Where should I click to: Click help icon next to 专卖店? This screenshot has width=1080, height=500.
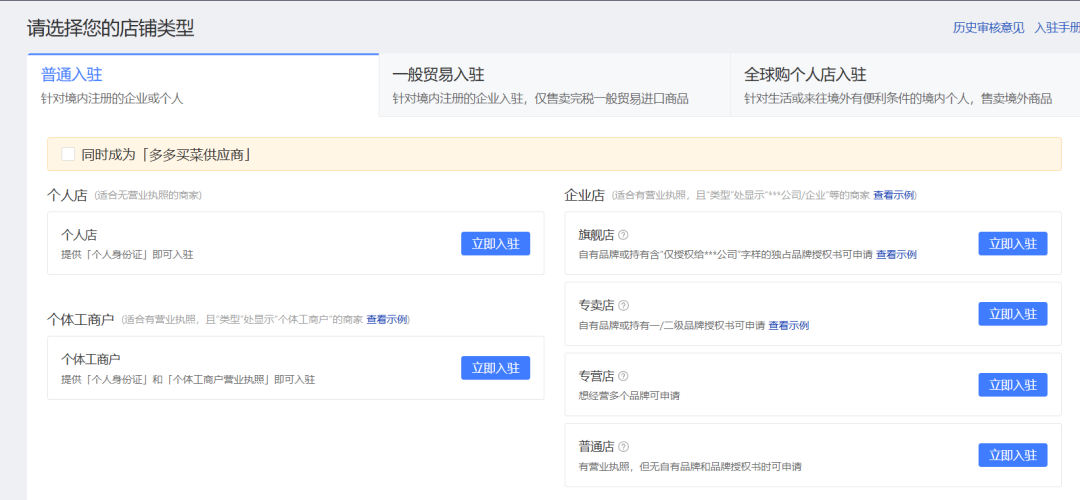623,305
